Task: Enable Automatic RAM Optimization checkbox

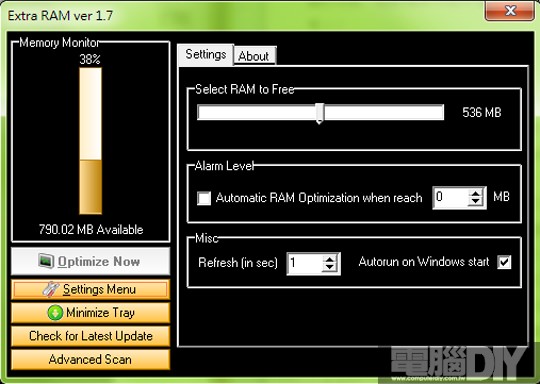Action: 204,198
